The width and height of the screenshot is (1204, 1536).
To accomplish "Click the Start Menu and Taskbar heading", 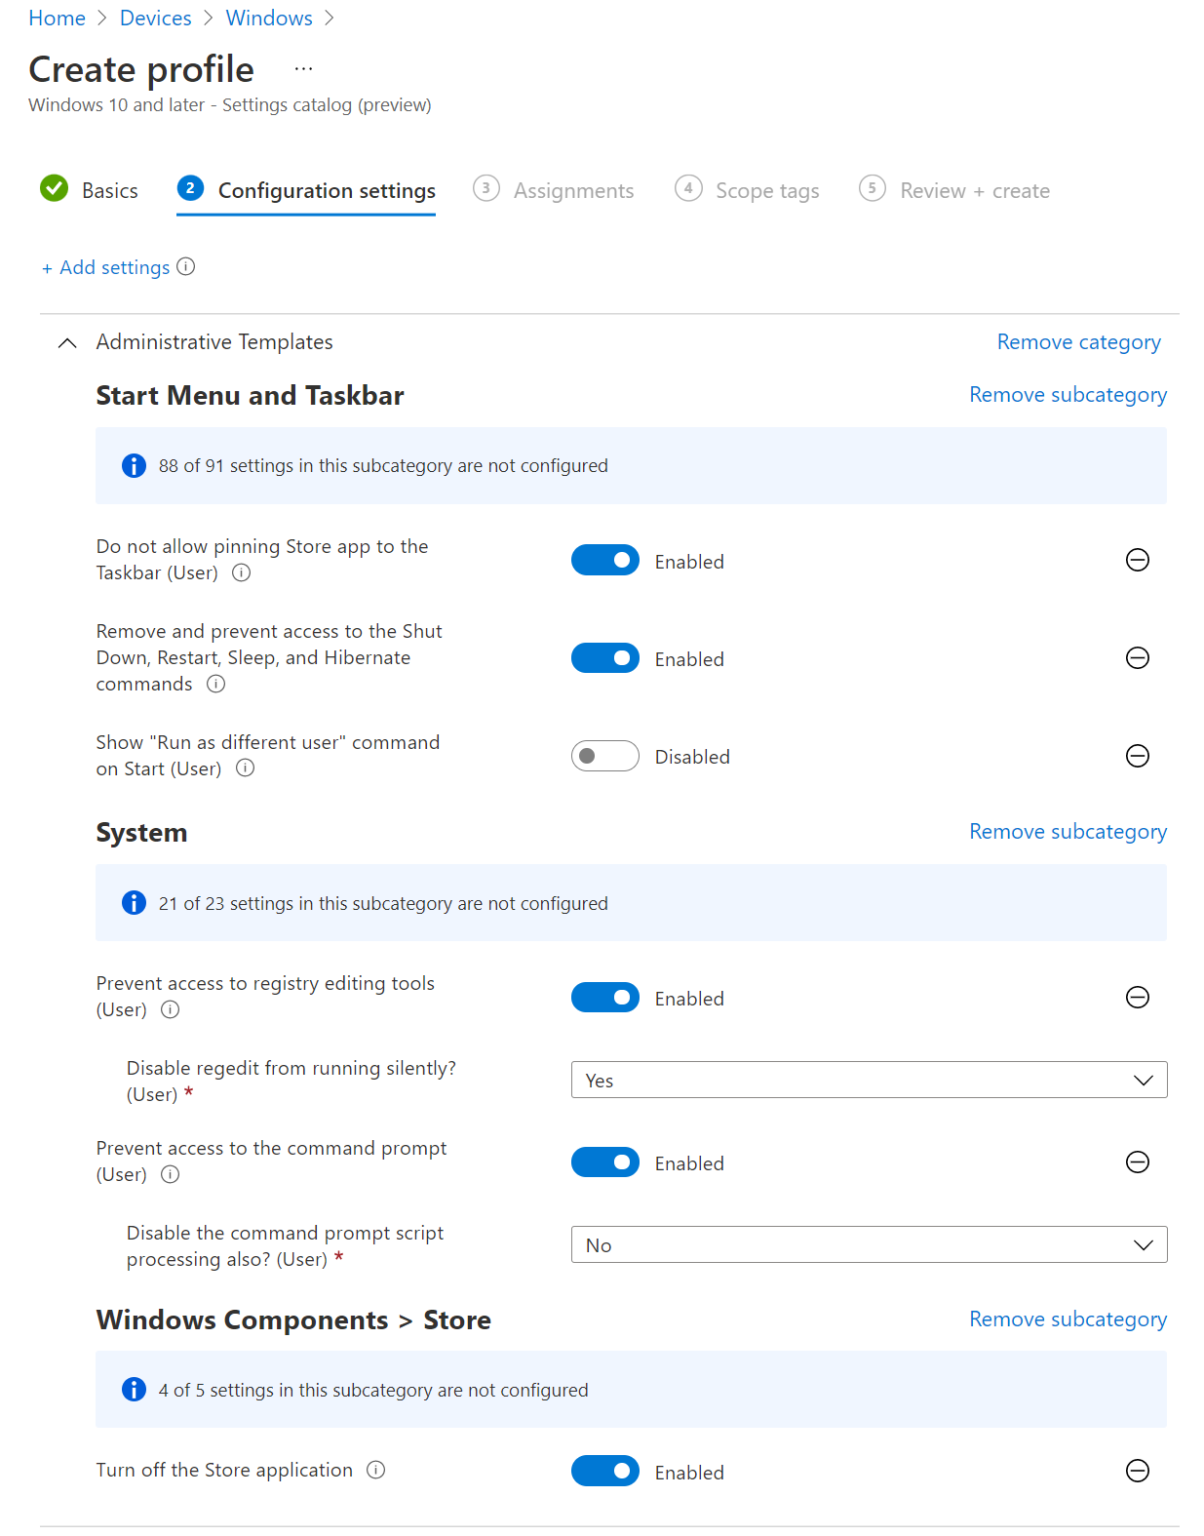I will tap(250, 395).
